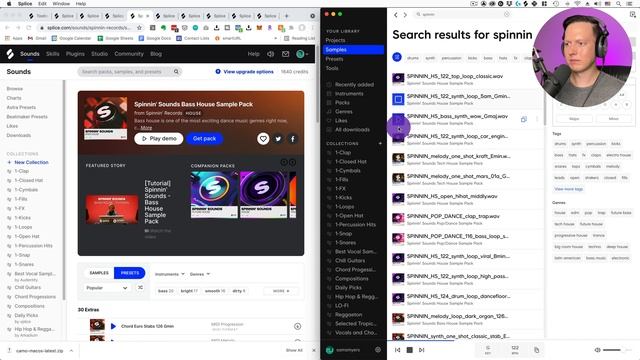Switch to the Presets toggle on pack page
The width and height of the screenshot is (640, 360).
pyautogui.click(x=130, y=273)
